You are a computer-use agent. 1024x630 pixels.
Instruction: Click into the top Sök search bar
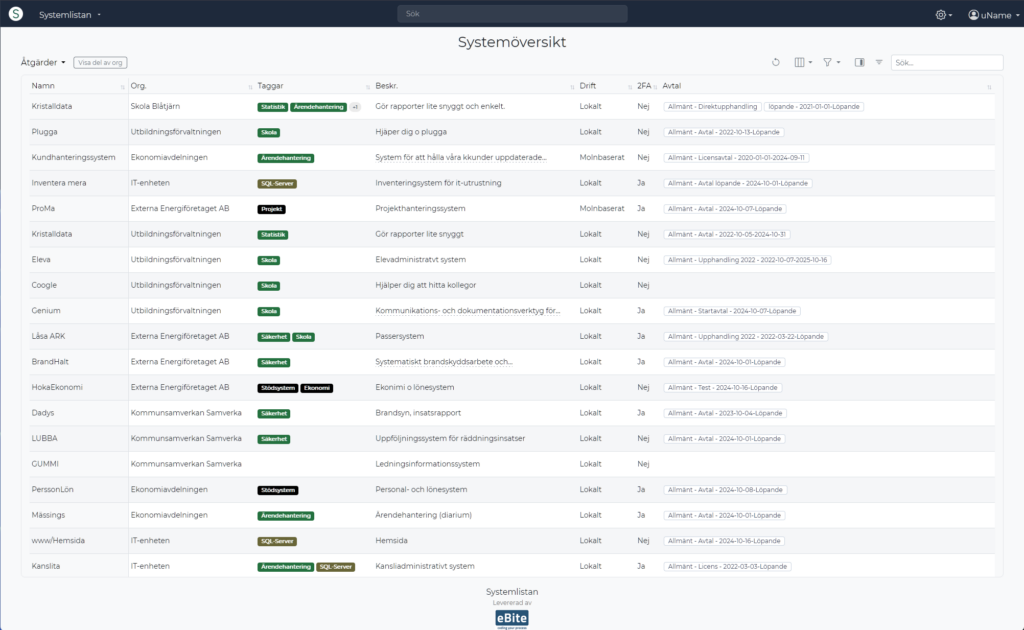coord(512,14)
